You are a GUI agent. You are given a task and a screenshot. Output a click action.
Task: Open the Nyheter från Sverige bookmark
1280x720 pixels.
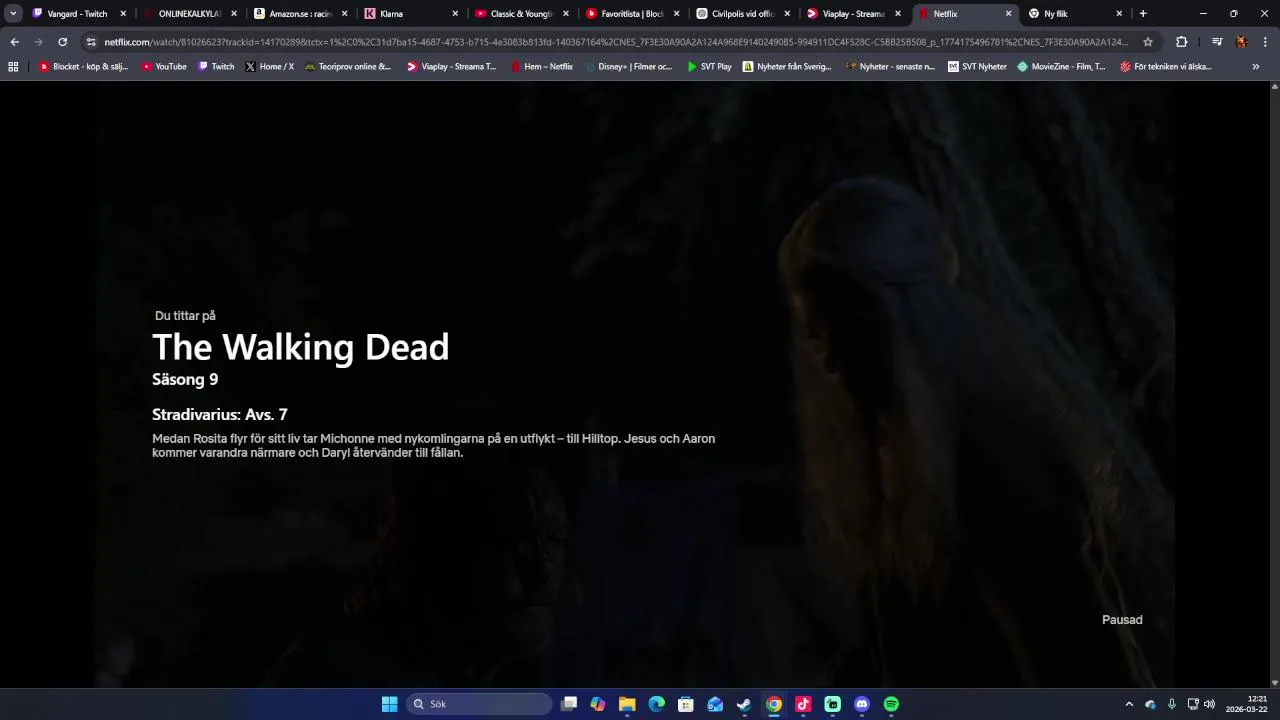coord(787,67)
